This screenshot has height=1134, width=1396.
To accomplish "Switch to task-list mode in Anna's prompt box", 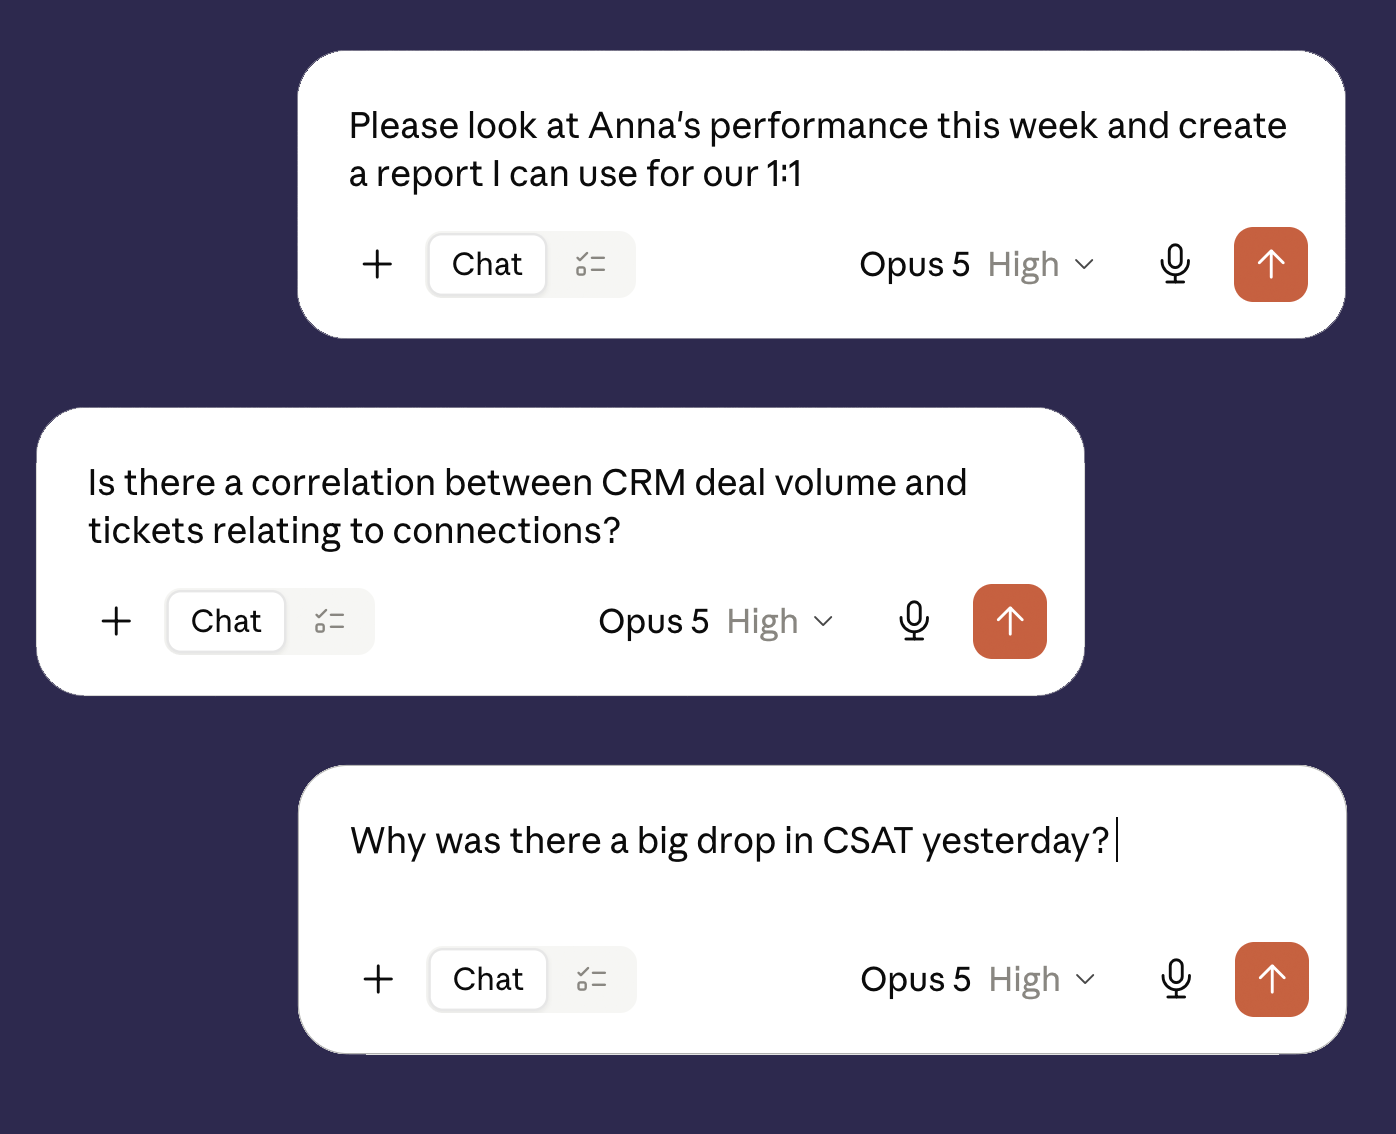I will click(x=591, y=265).
